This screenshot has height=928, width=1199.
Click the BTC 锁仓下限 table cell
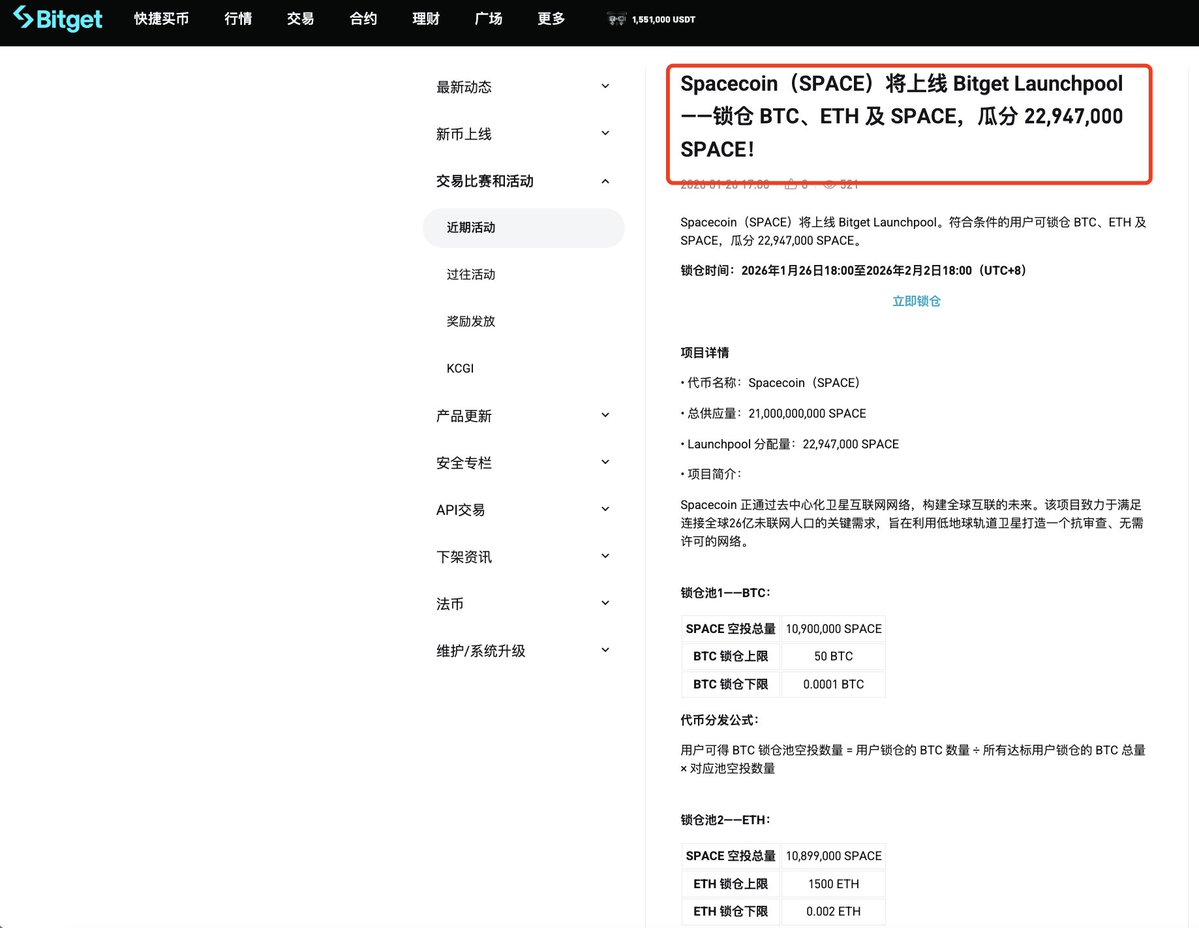[731, 684]
